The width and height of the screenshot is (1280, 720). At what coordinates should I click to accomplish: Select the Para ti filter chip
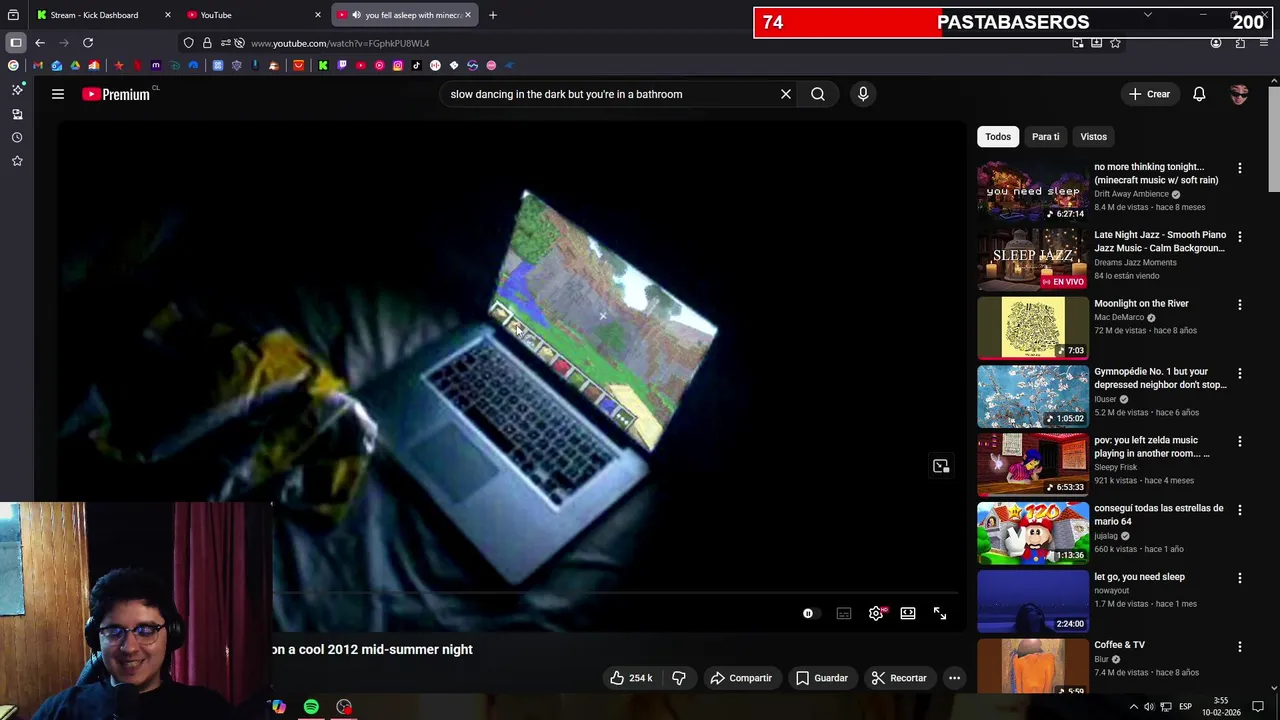point(1045,137)
